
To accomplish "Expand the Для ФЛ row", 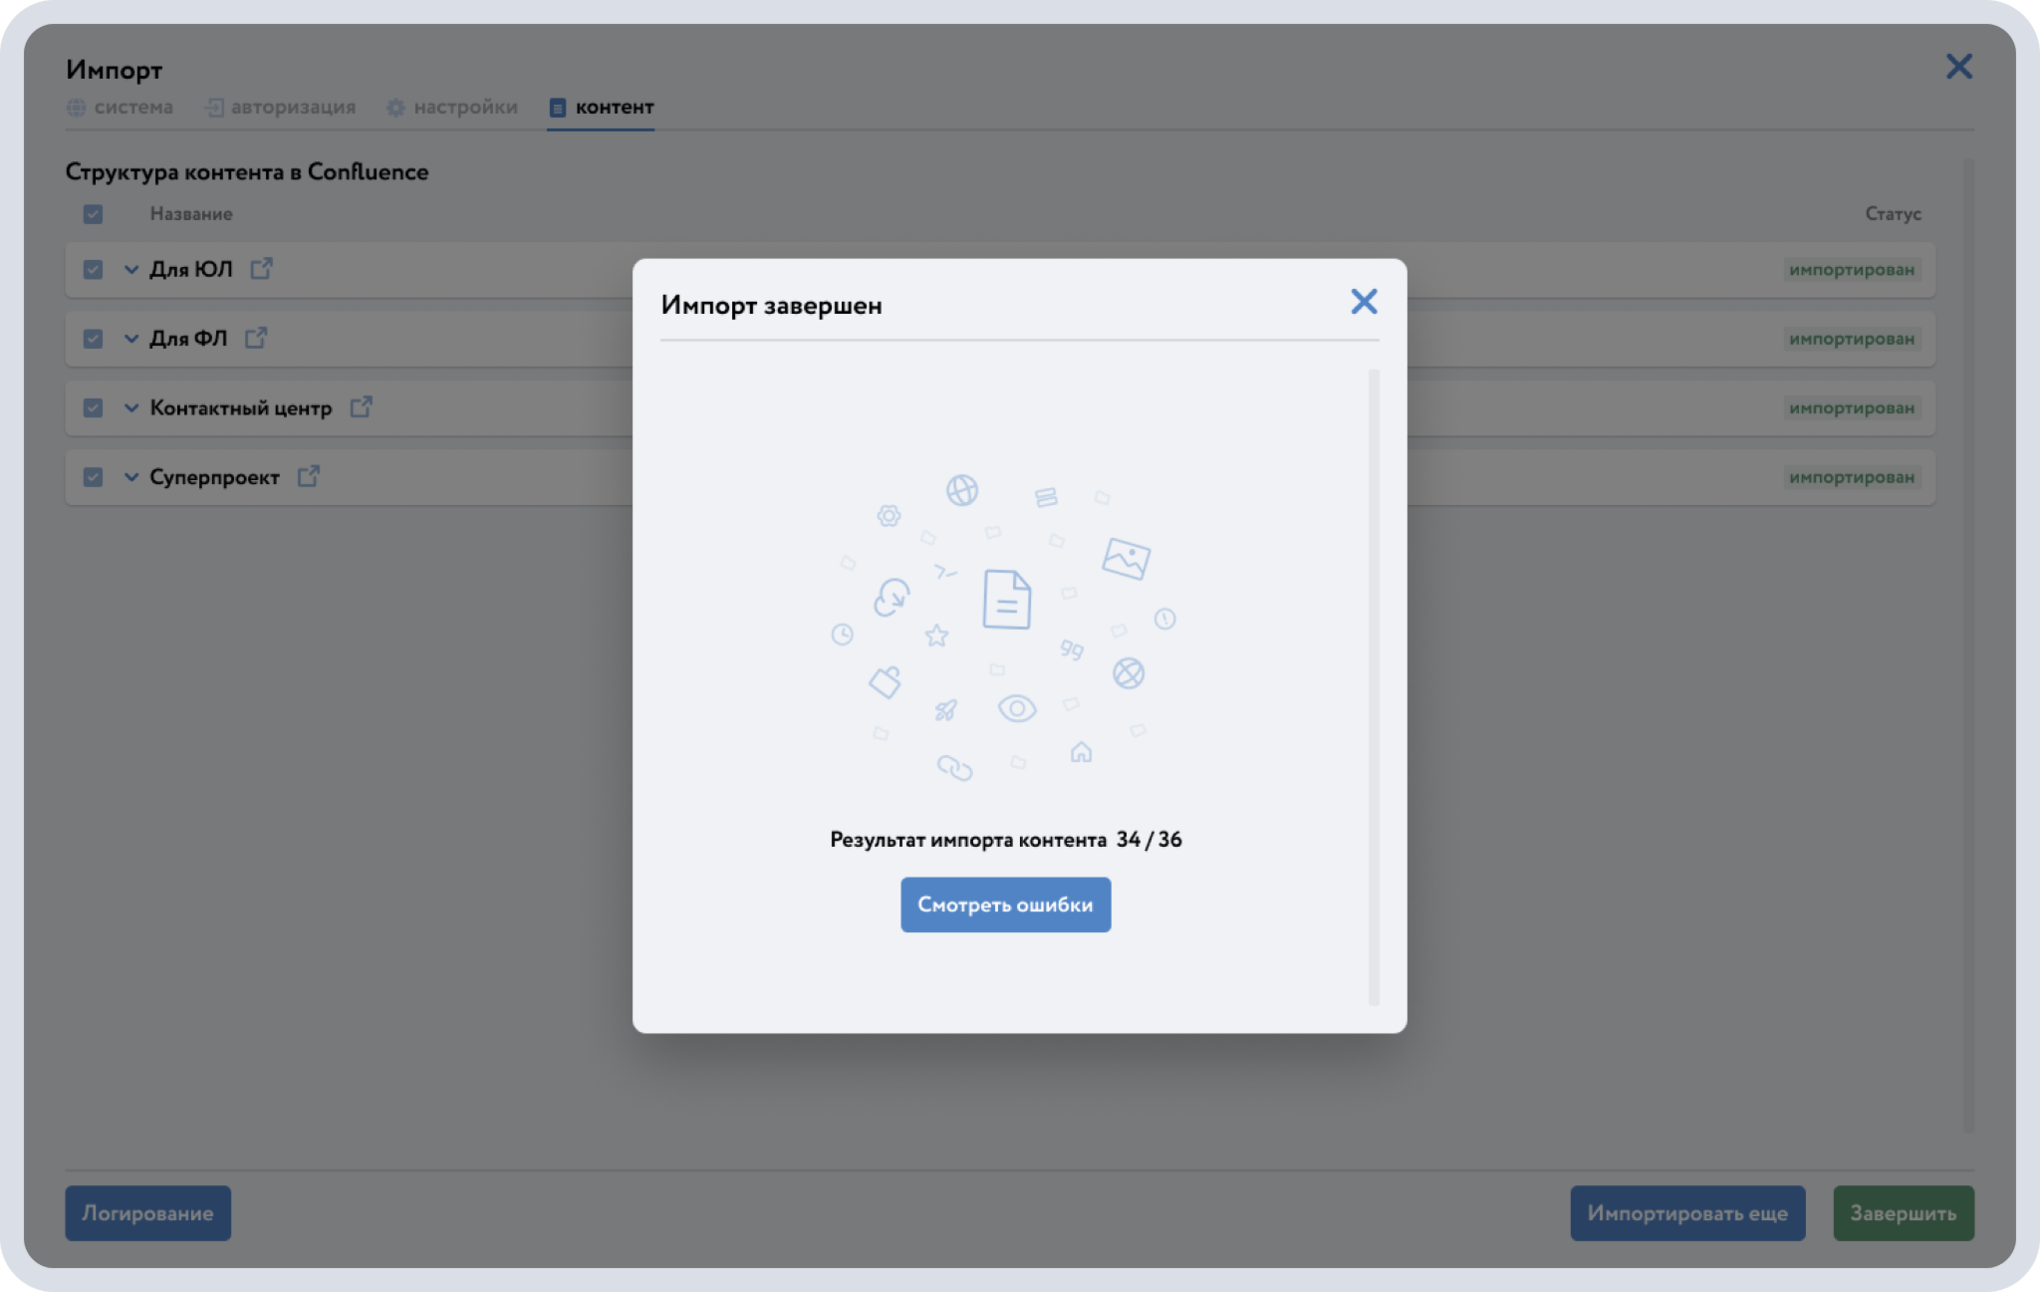I will coord(131,339).
